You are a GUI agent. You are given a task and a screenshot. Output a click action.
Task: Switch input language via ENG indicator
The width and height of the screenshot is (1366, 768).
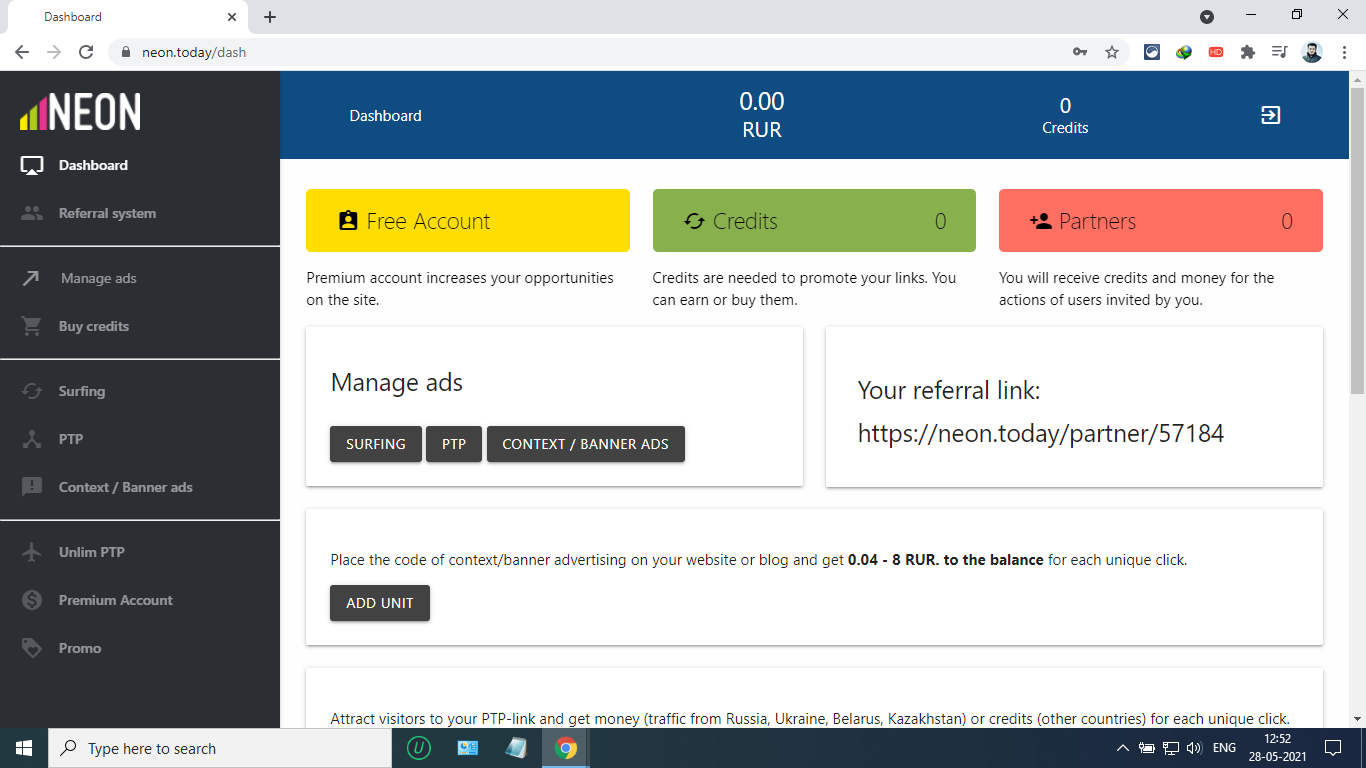coord(1224,748)
